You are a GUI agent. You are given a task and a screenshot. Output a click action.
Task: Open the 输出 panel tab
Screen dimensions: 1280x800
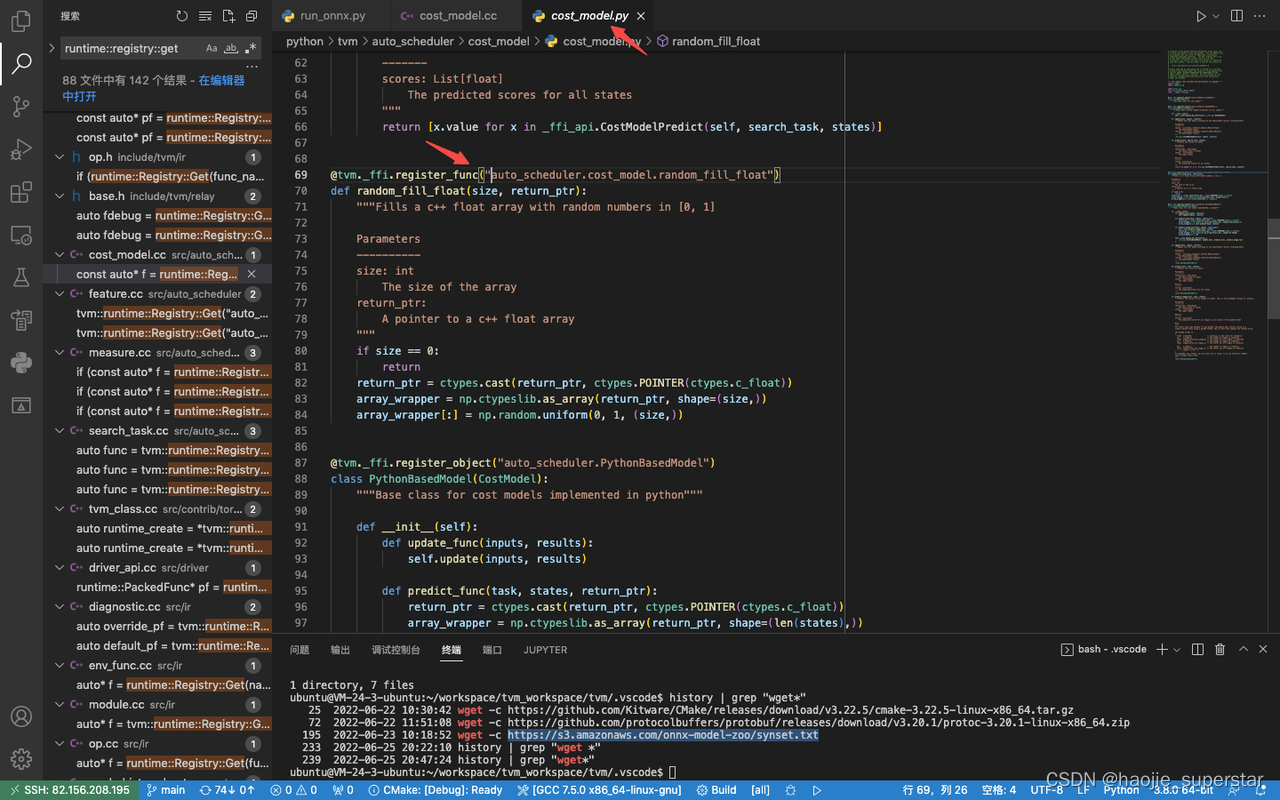click(x=340, y=650)
